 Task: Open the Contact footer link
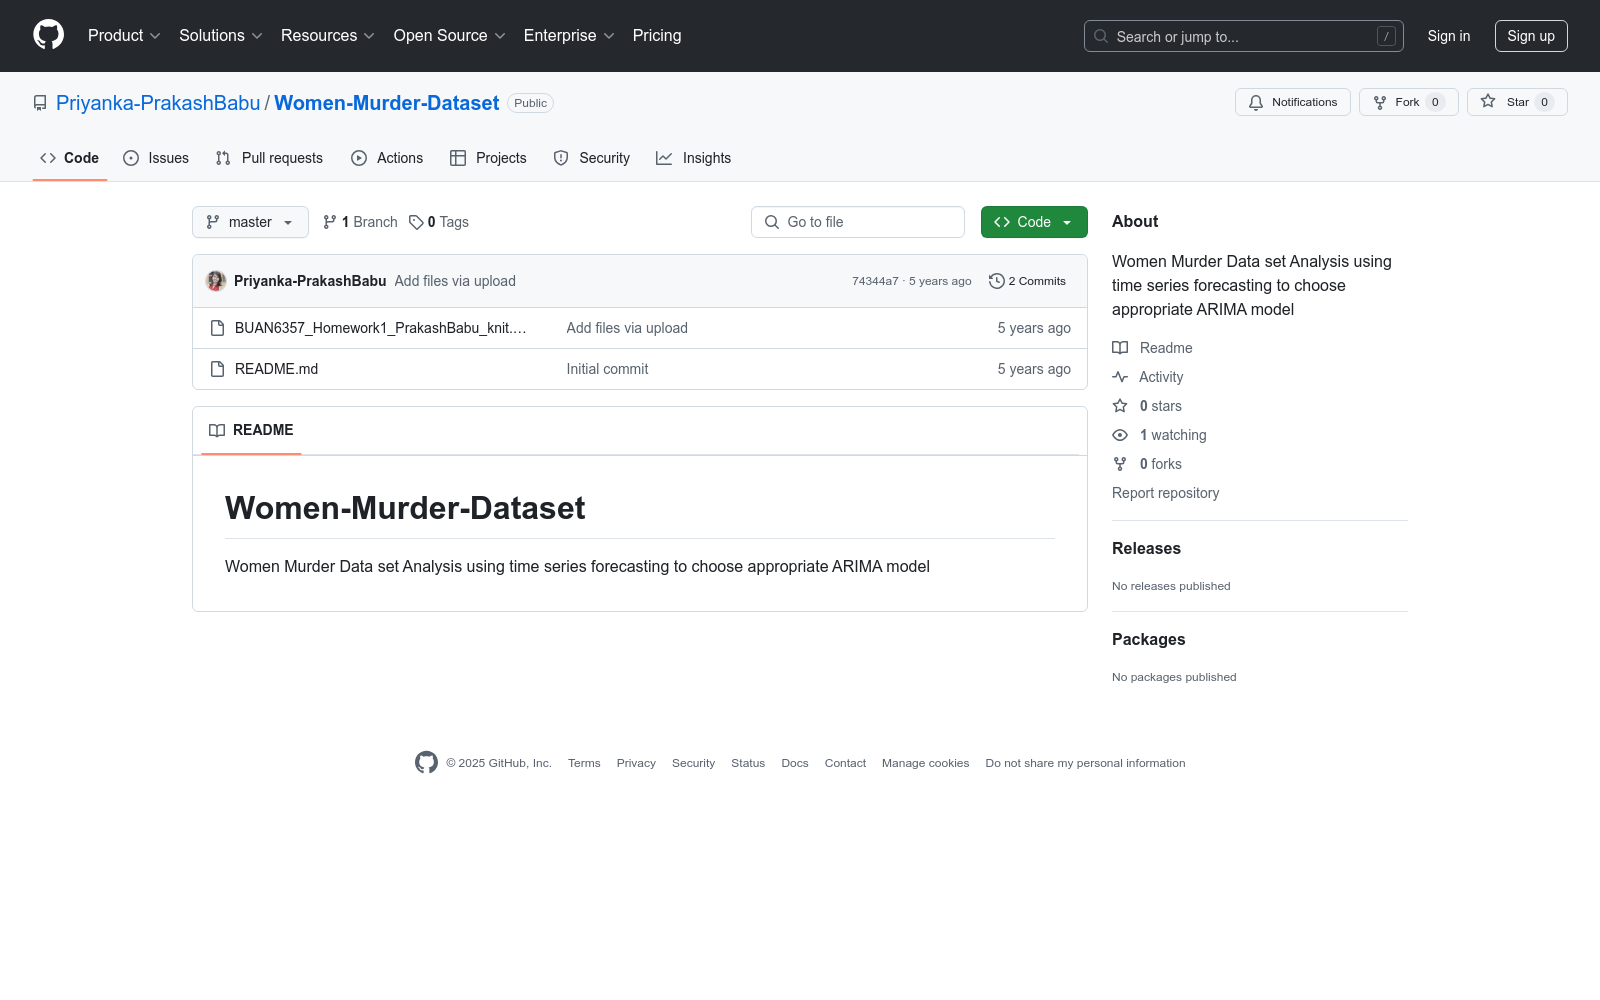click(845, 763)
